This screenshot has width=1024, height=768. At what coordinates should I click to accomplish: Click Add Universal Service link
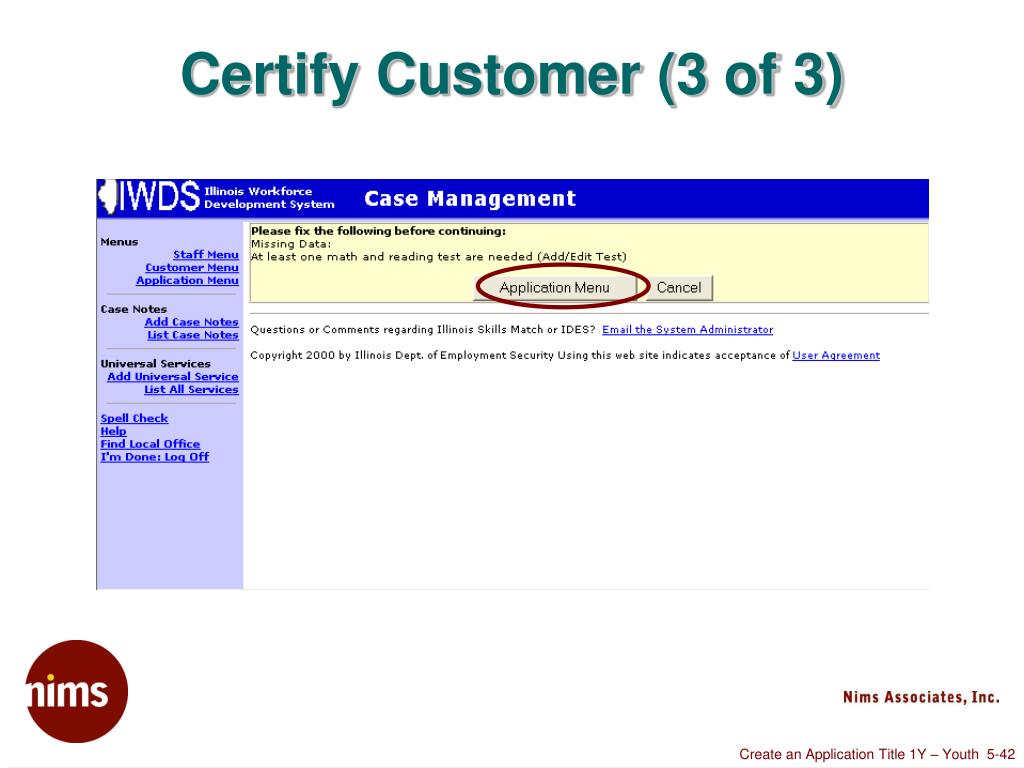[173, 377]
